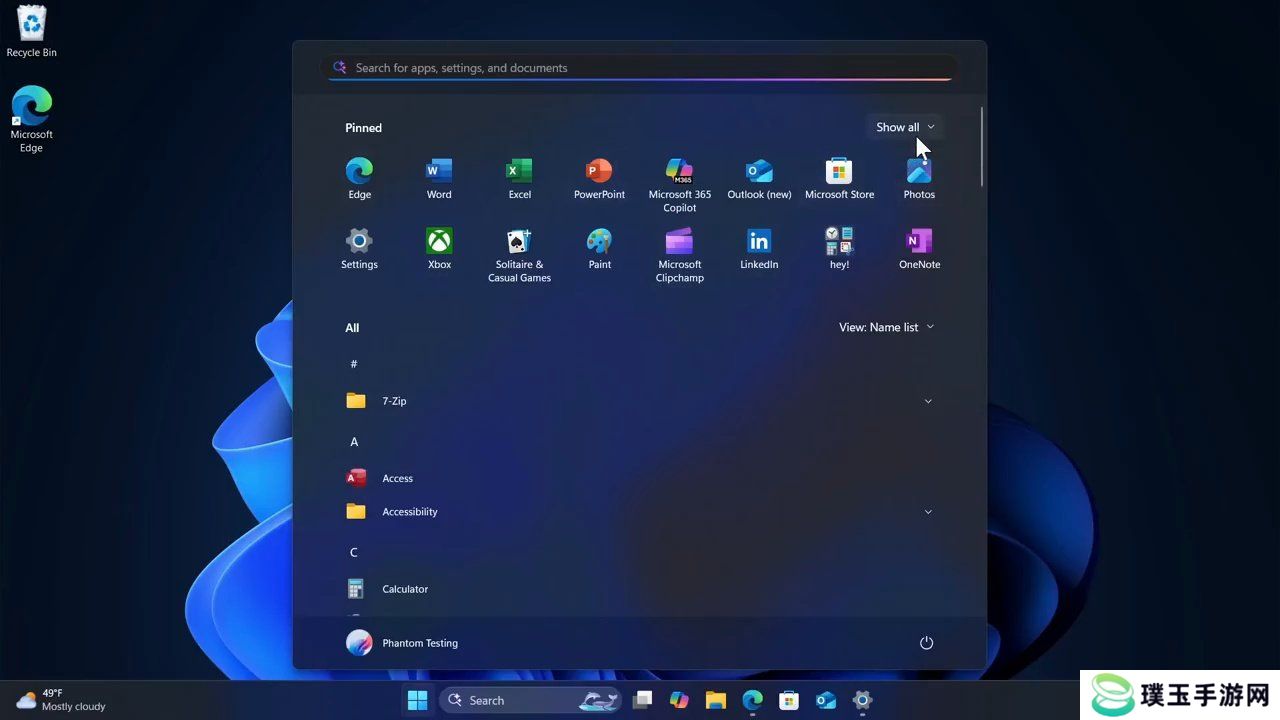Jump using the '#' letter header
Image resolution: width=1280 pixels, height=720 pixels.
pyautogui.click(x=354, y=364)
